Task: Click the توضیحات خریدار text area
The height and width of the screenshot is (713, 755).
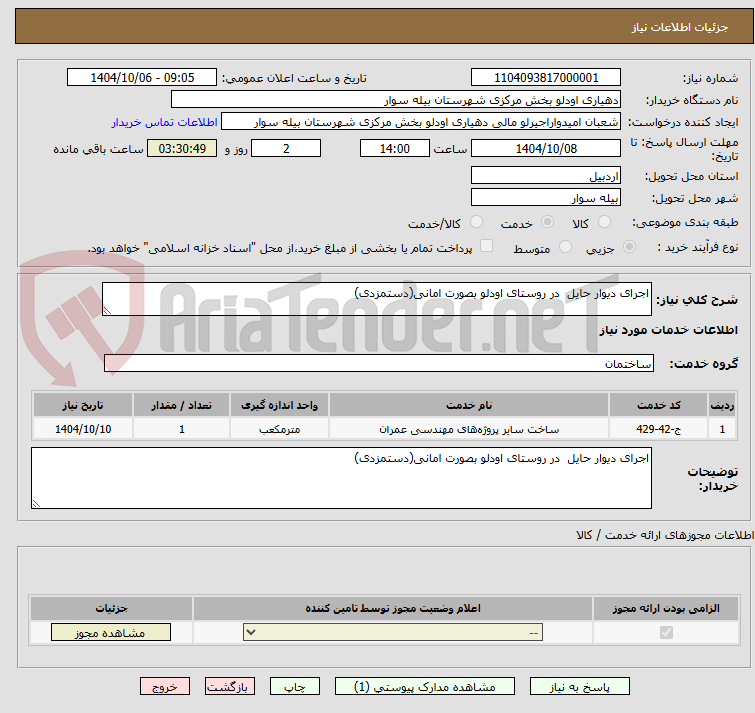Action: (341, 478)
